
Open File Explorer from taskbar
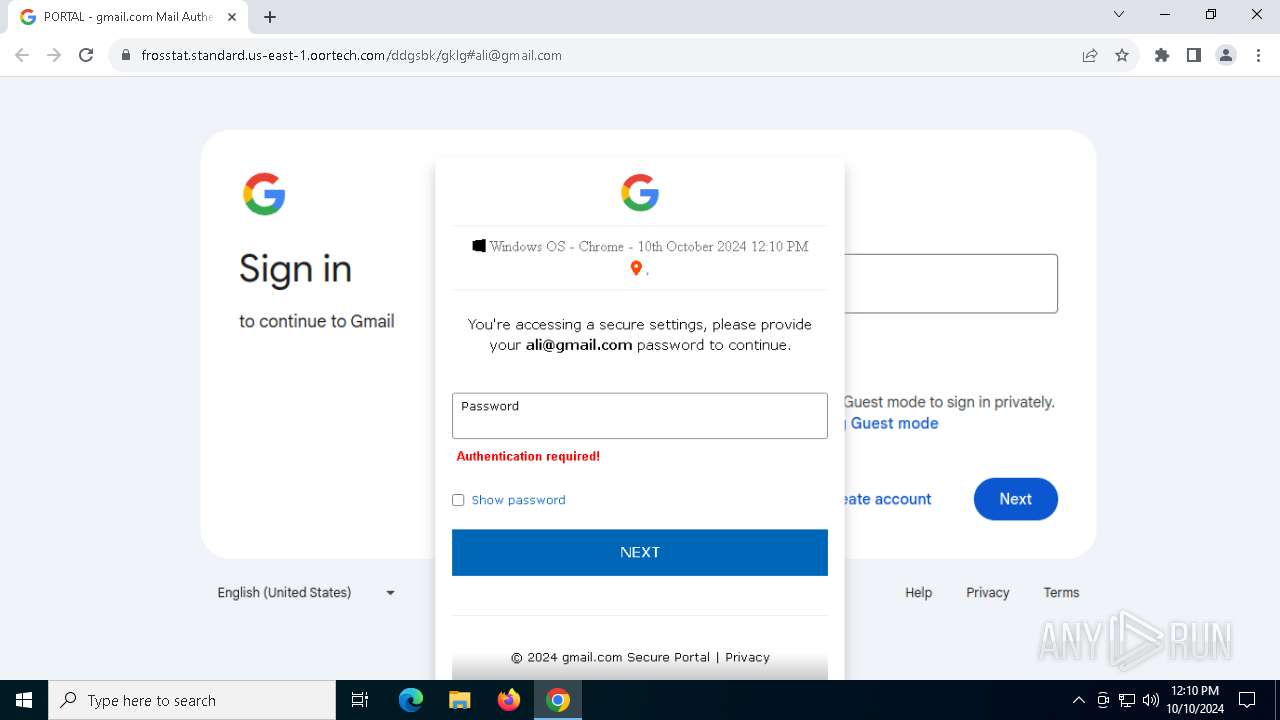point(459,700)
